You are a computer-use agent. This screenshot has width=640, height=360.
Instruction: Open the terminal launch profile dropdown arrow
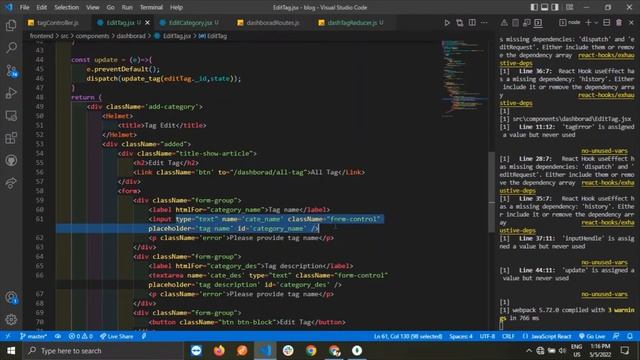(596, 23)
